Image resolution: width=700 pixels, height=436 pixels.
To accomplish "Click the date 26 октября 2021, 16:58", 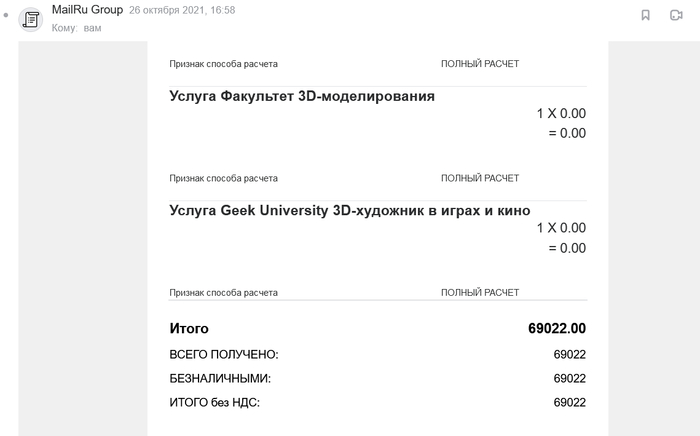I will pos(182,10).
